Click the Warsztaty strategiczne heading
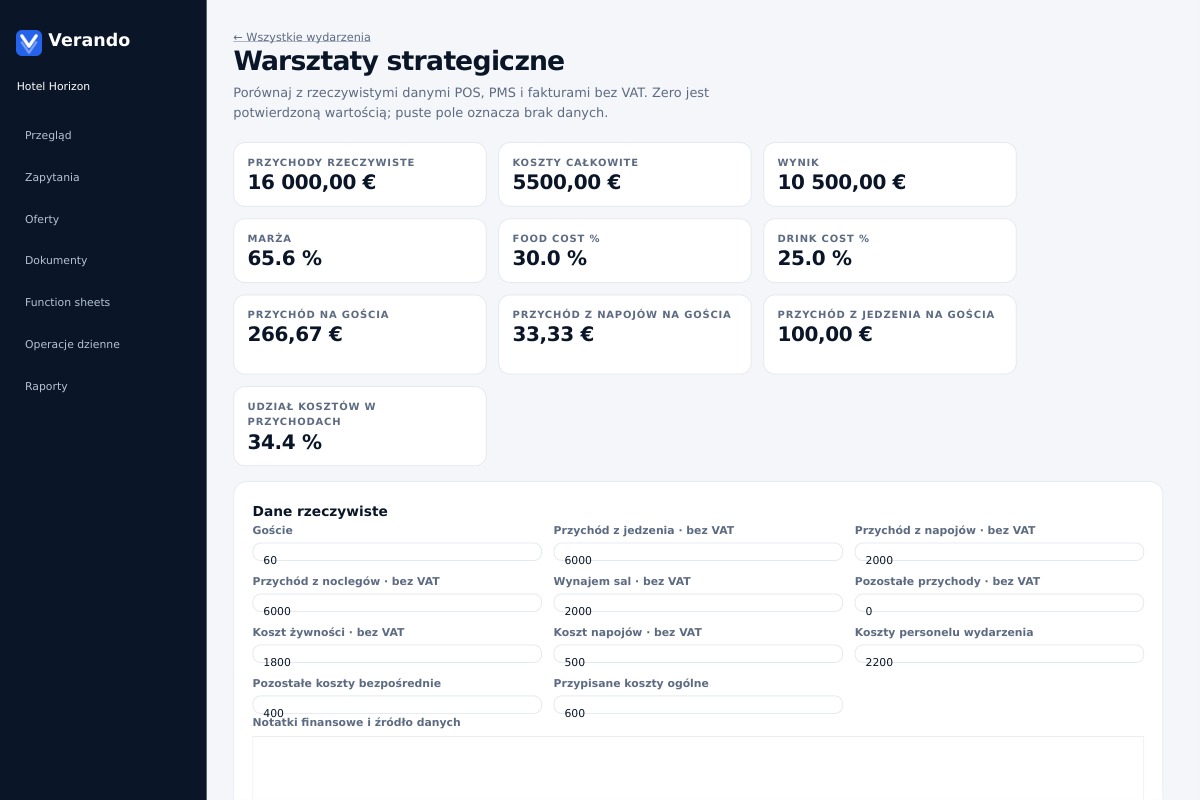The width and height of the screenshot is (1200, 800). tap(399, 61)
